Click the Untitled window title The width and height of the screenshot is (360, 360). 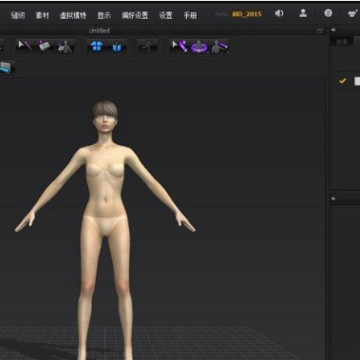[x=99, y=31]
